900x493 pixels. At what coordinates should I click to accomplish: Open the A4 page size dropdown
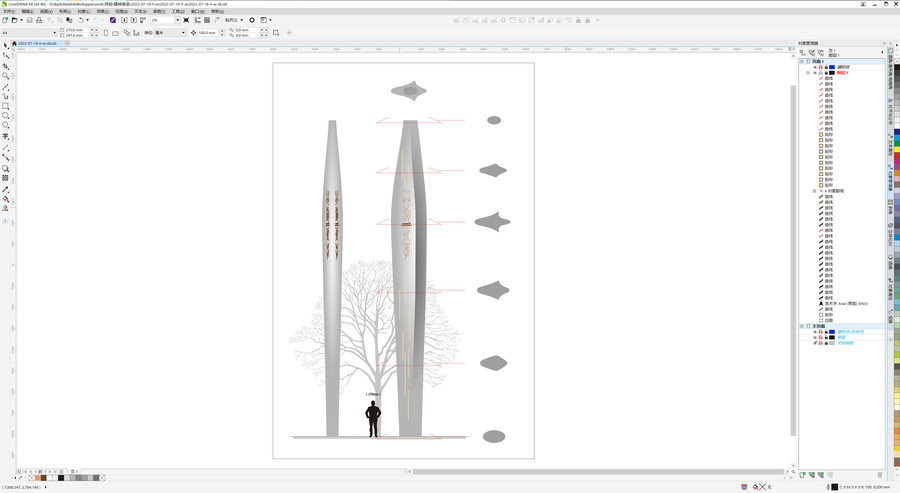(x=55, y=33)
